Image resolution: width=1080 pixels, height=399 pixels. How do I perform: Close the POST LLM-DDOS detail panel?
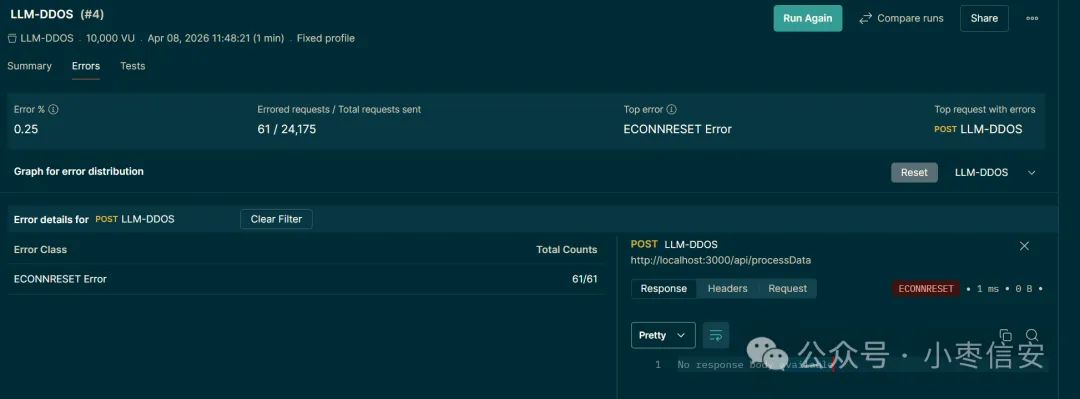coord(1024,246)
